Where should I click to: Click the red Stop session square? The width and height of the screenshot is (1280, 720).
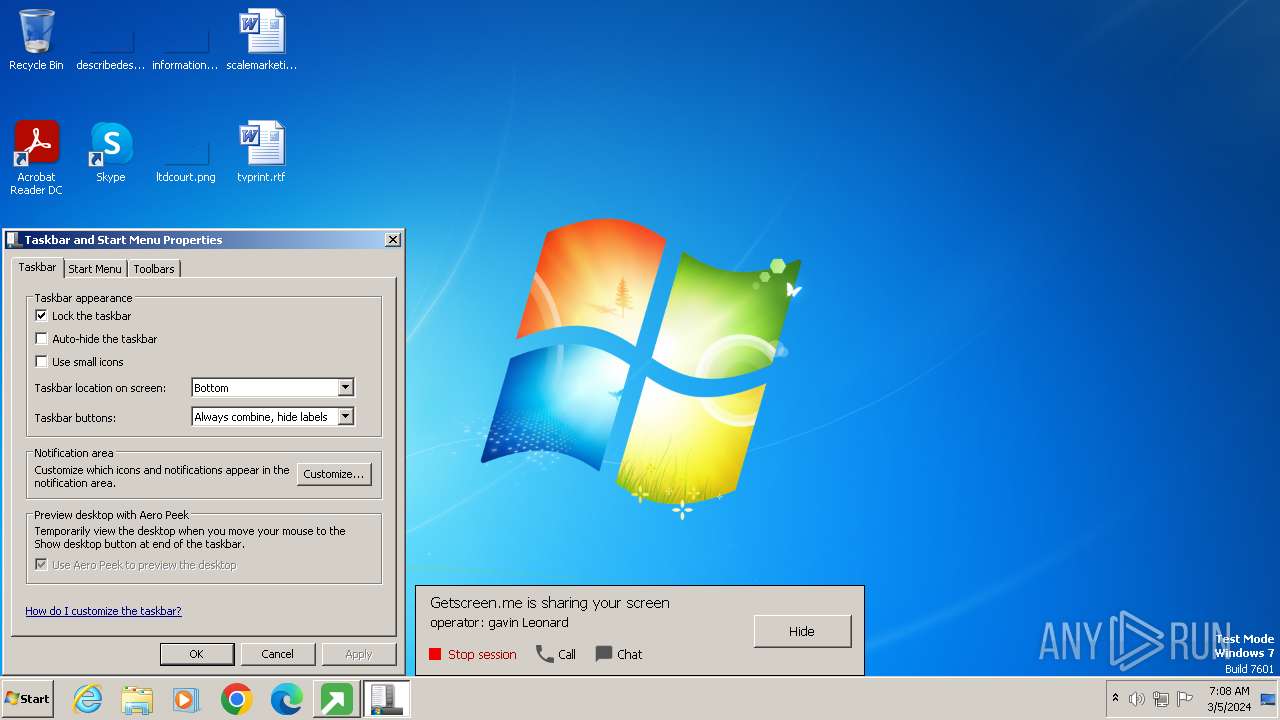point(435,654)
